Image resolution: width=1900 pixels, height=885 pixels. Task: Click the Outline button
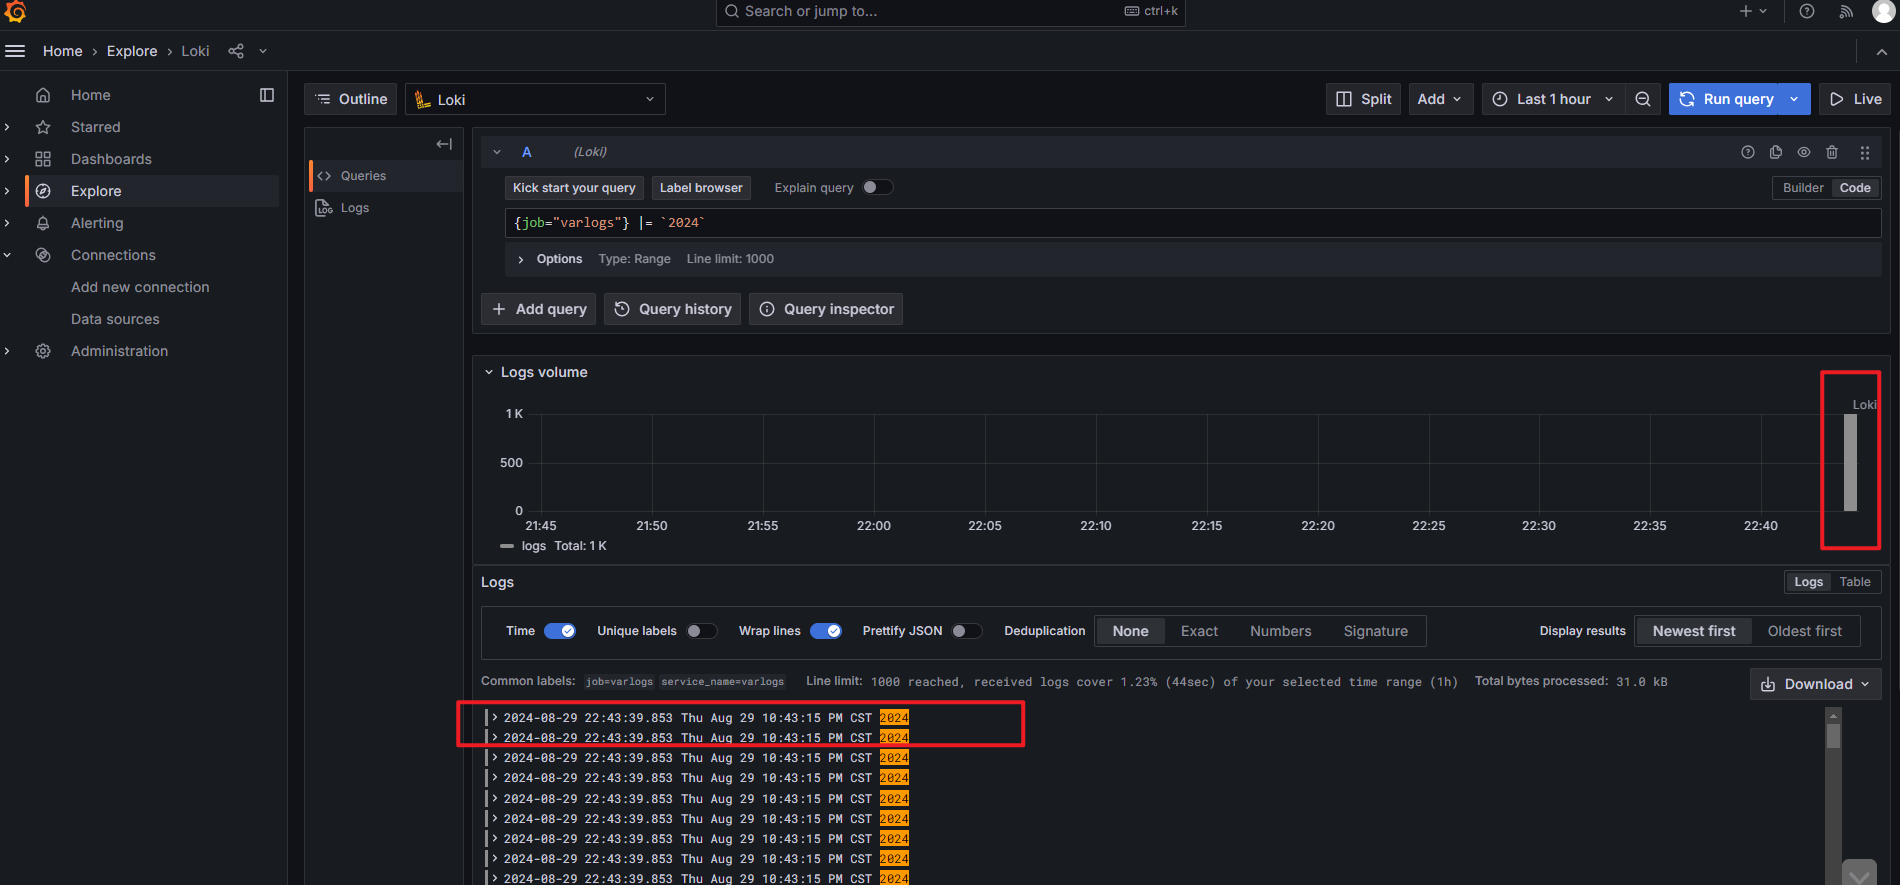[x=351, y=99]
